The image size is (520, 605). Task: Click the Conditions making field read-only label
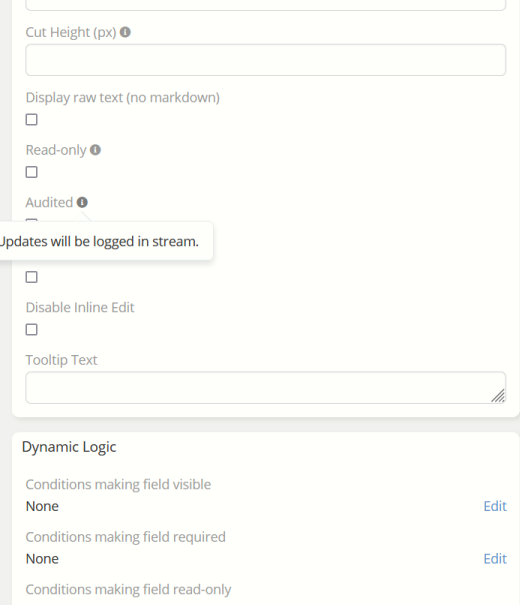click(x=128, y=590)
